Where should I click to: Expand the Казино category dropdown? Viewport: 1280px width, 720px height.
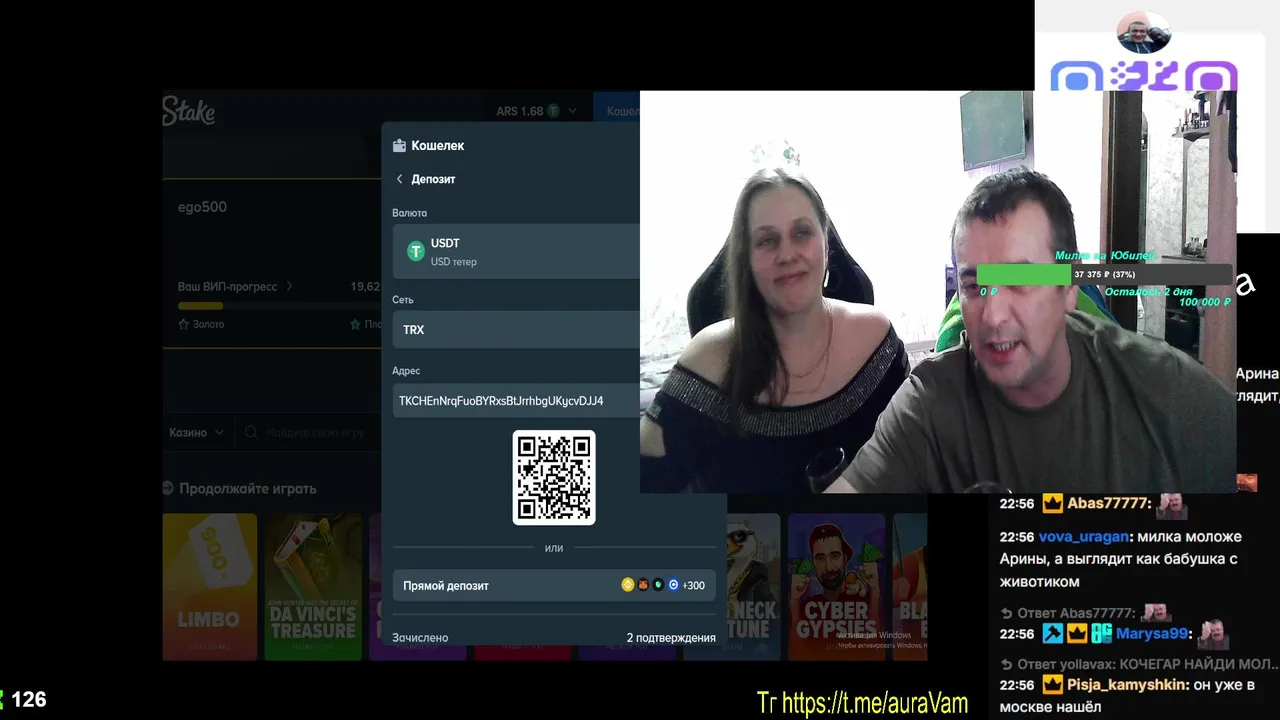click(196, 432)
